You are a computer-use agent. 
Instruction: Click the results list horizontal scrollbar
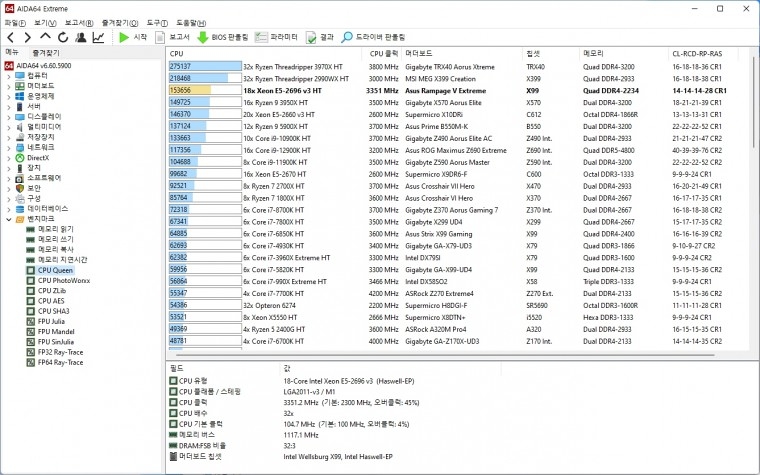click(445, 355)
